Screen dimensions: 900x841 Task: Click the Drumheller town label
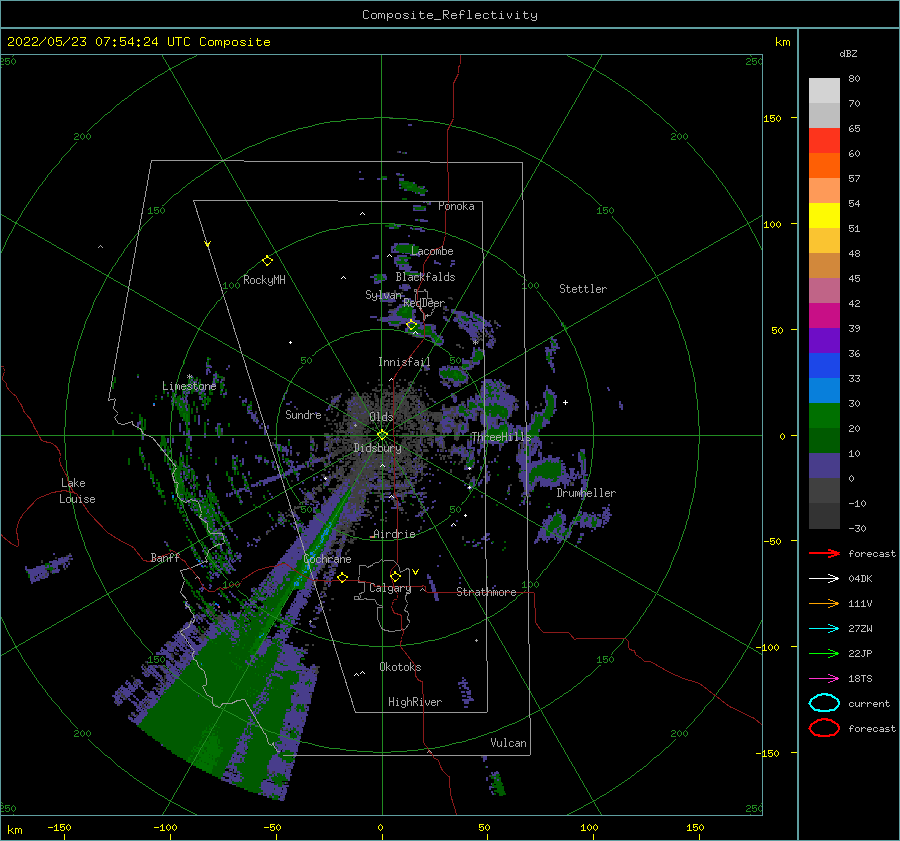pos(586,493)
